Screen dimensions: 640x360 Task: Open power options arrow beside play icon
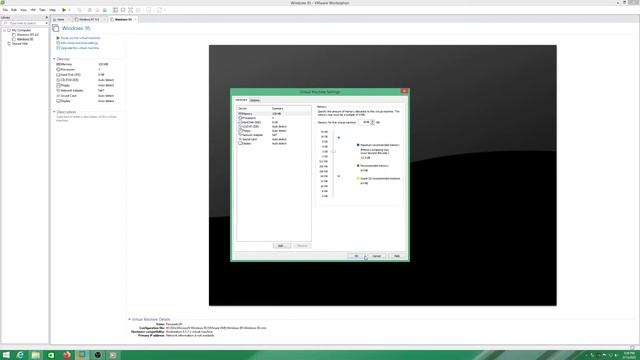click(69, 10)
